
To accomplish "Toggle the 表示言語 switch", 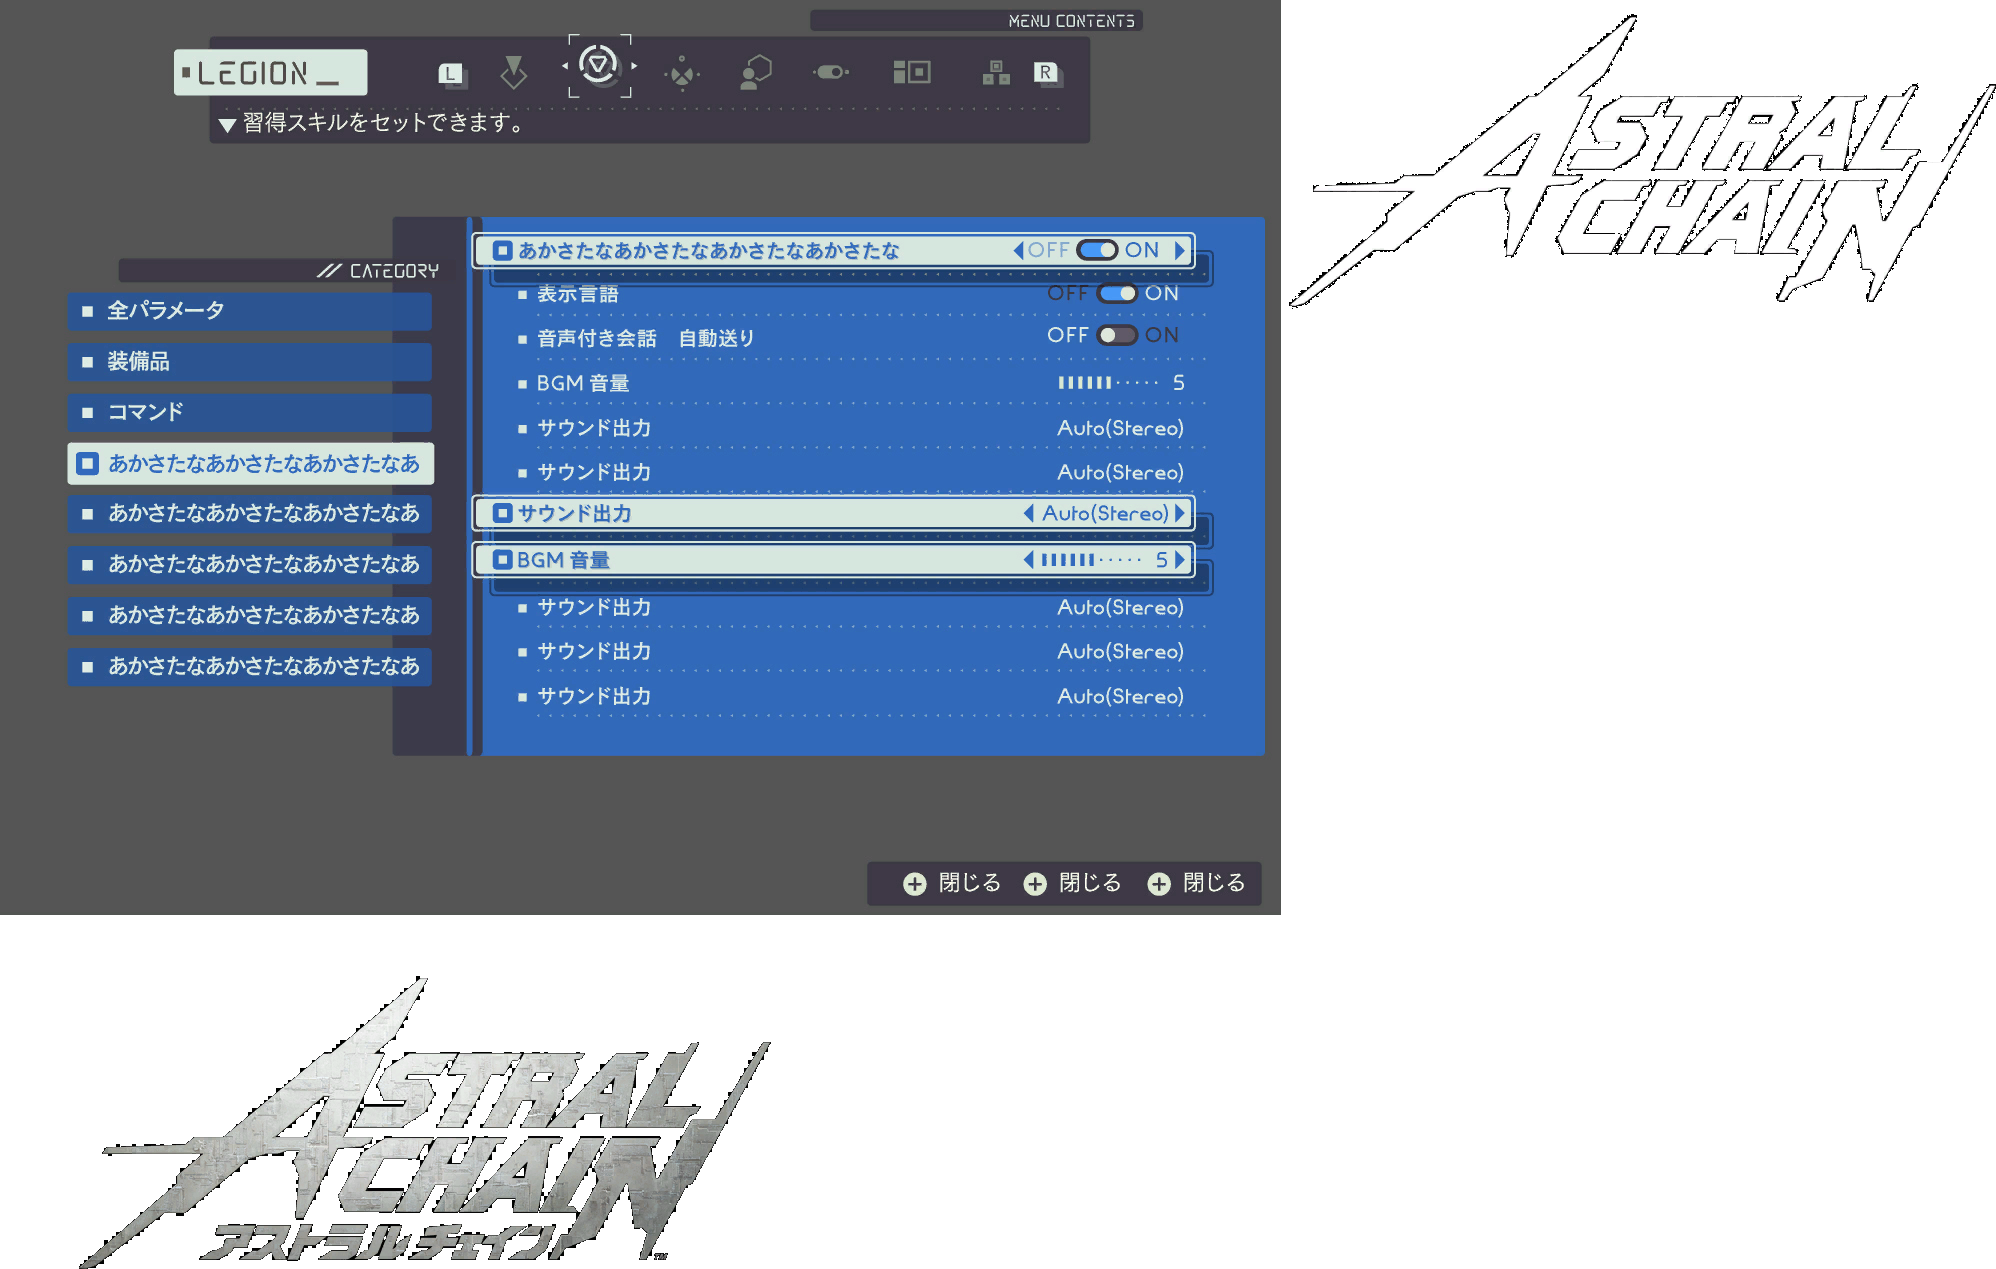I will coord(1117,293).
